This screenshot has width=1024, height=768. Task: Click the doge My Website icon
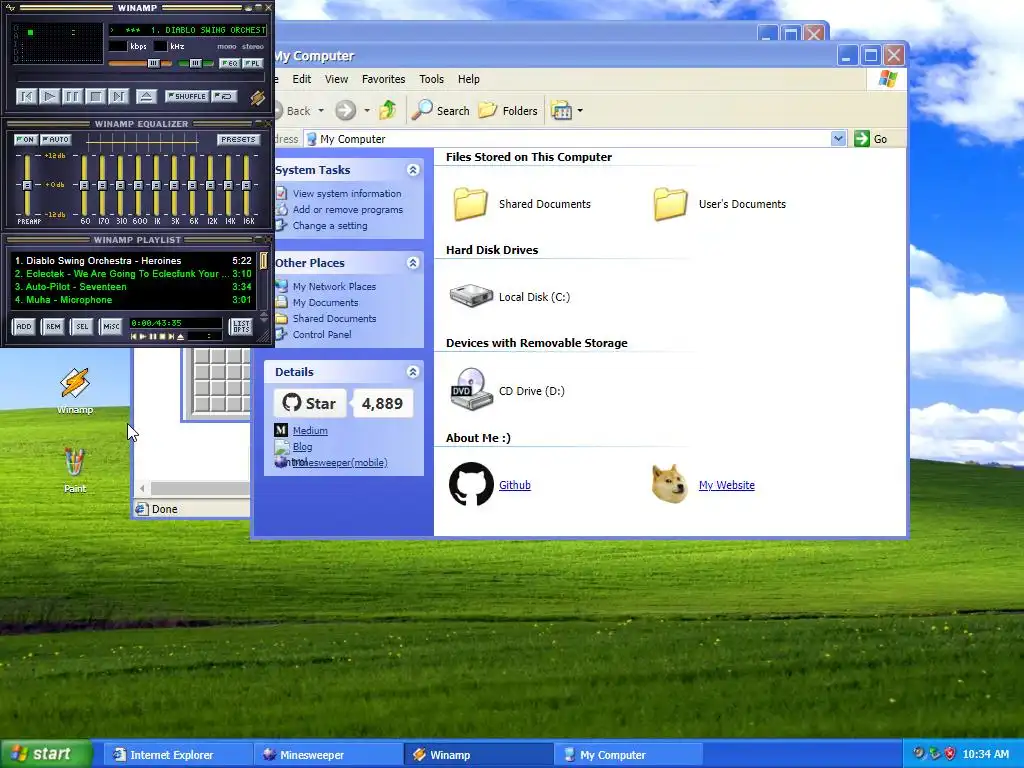[669, 484]
